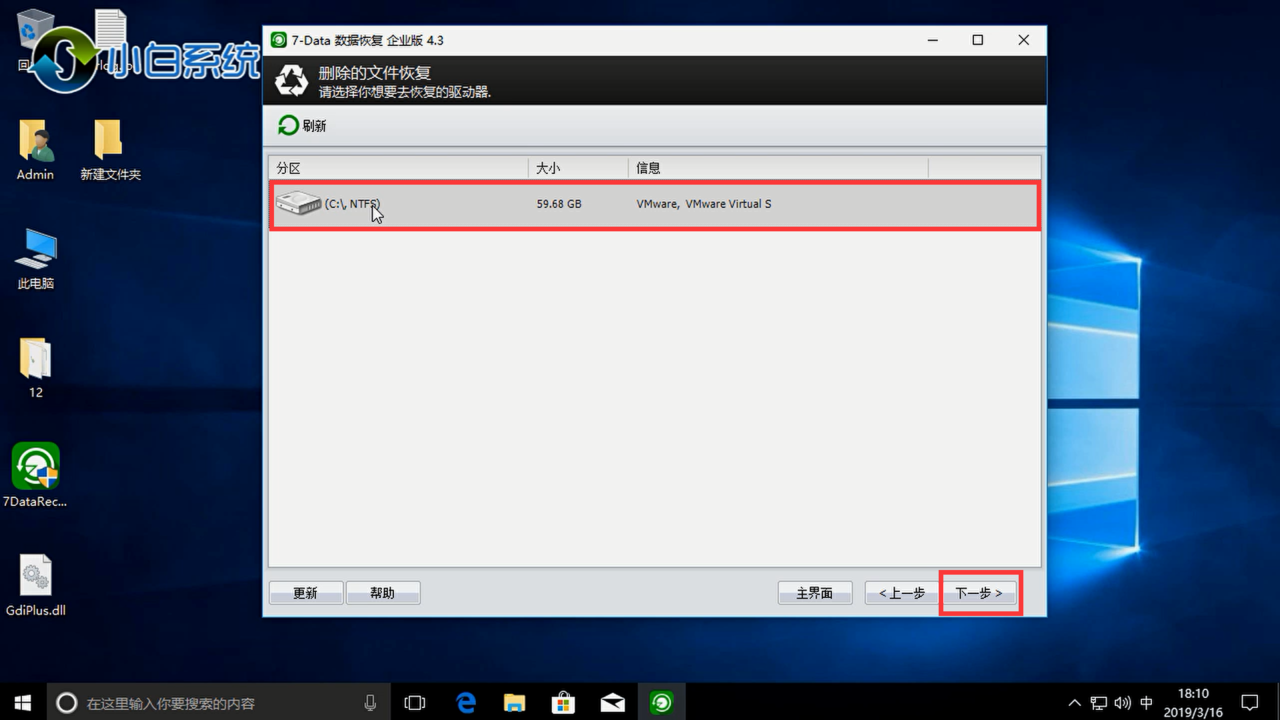Open the Admin folder on desktop
The image size is (1280, 720).
coord(35,151)
